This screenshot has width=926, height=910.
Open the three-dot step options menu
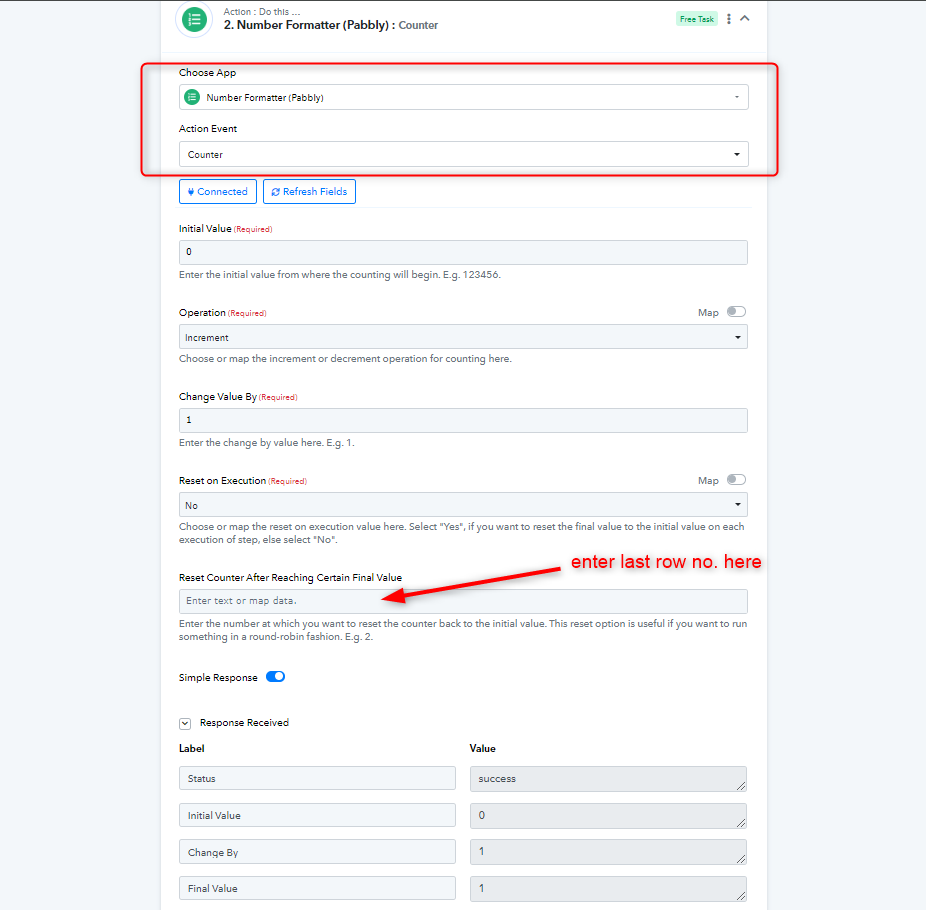tap(729, 19)
